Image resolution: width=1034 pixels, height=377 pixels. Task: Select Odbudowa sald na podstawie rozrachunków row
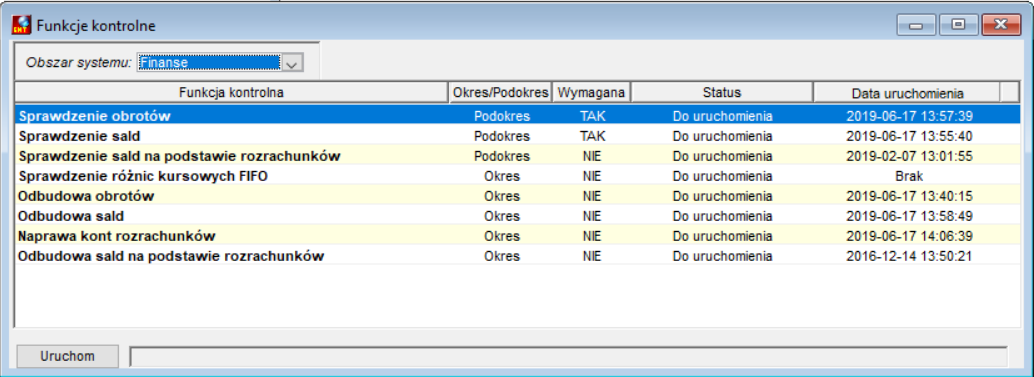click(518, 256)
